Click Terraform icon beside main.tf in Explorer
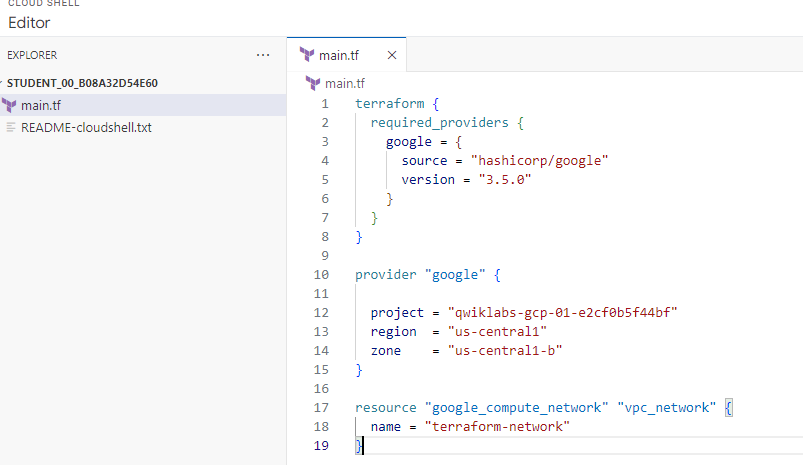Viewport: 803px width, 465px height. (9, 105)
